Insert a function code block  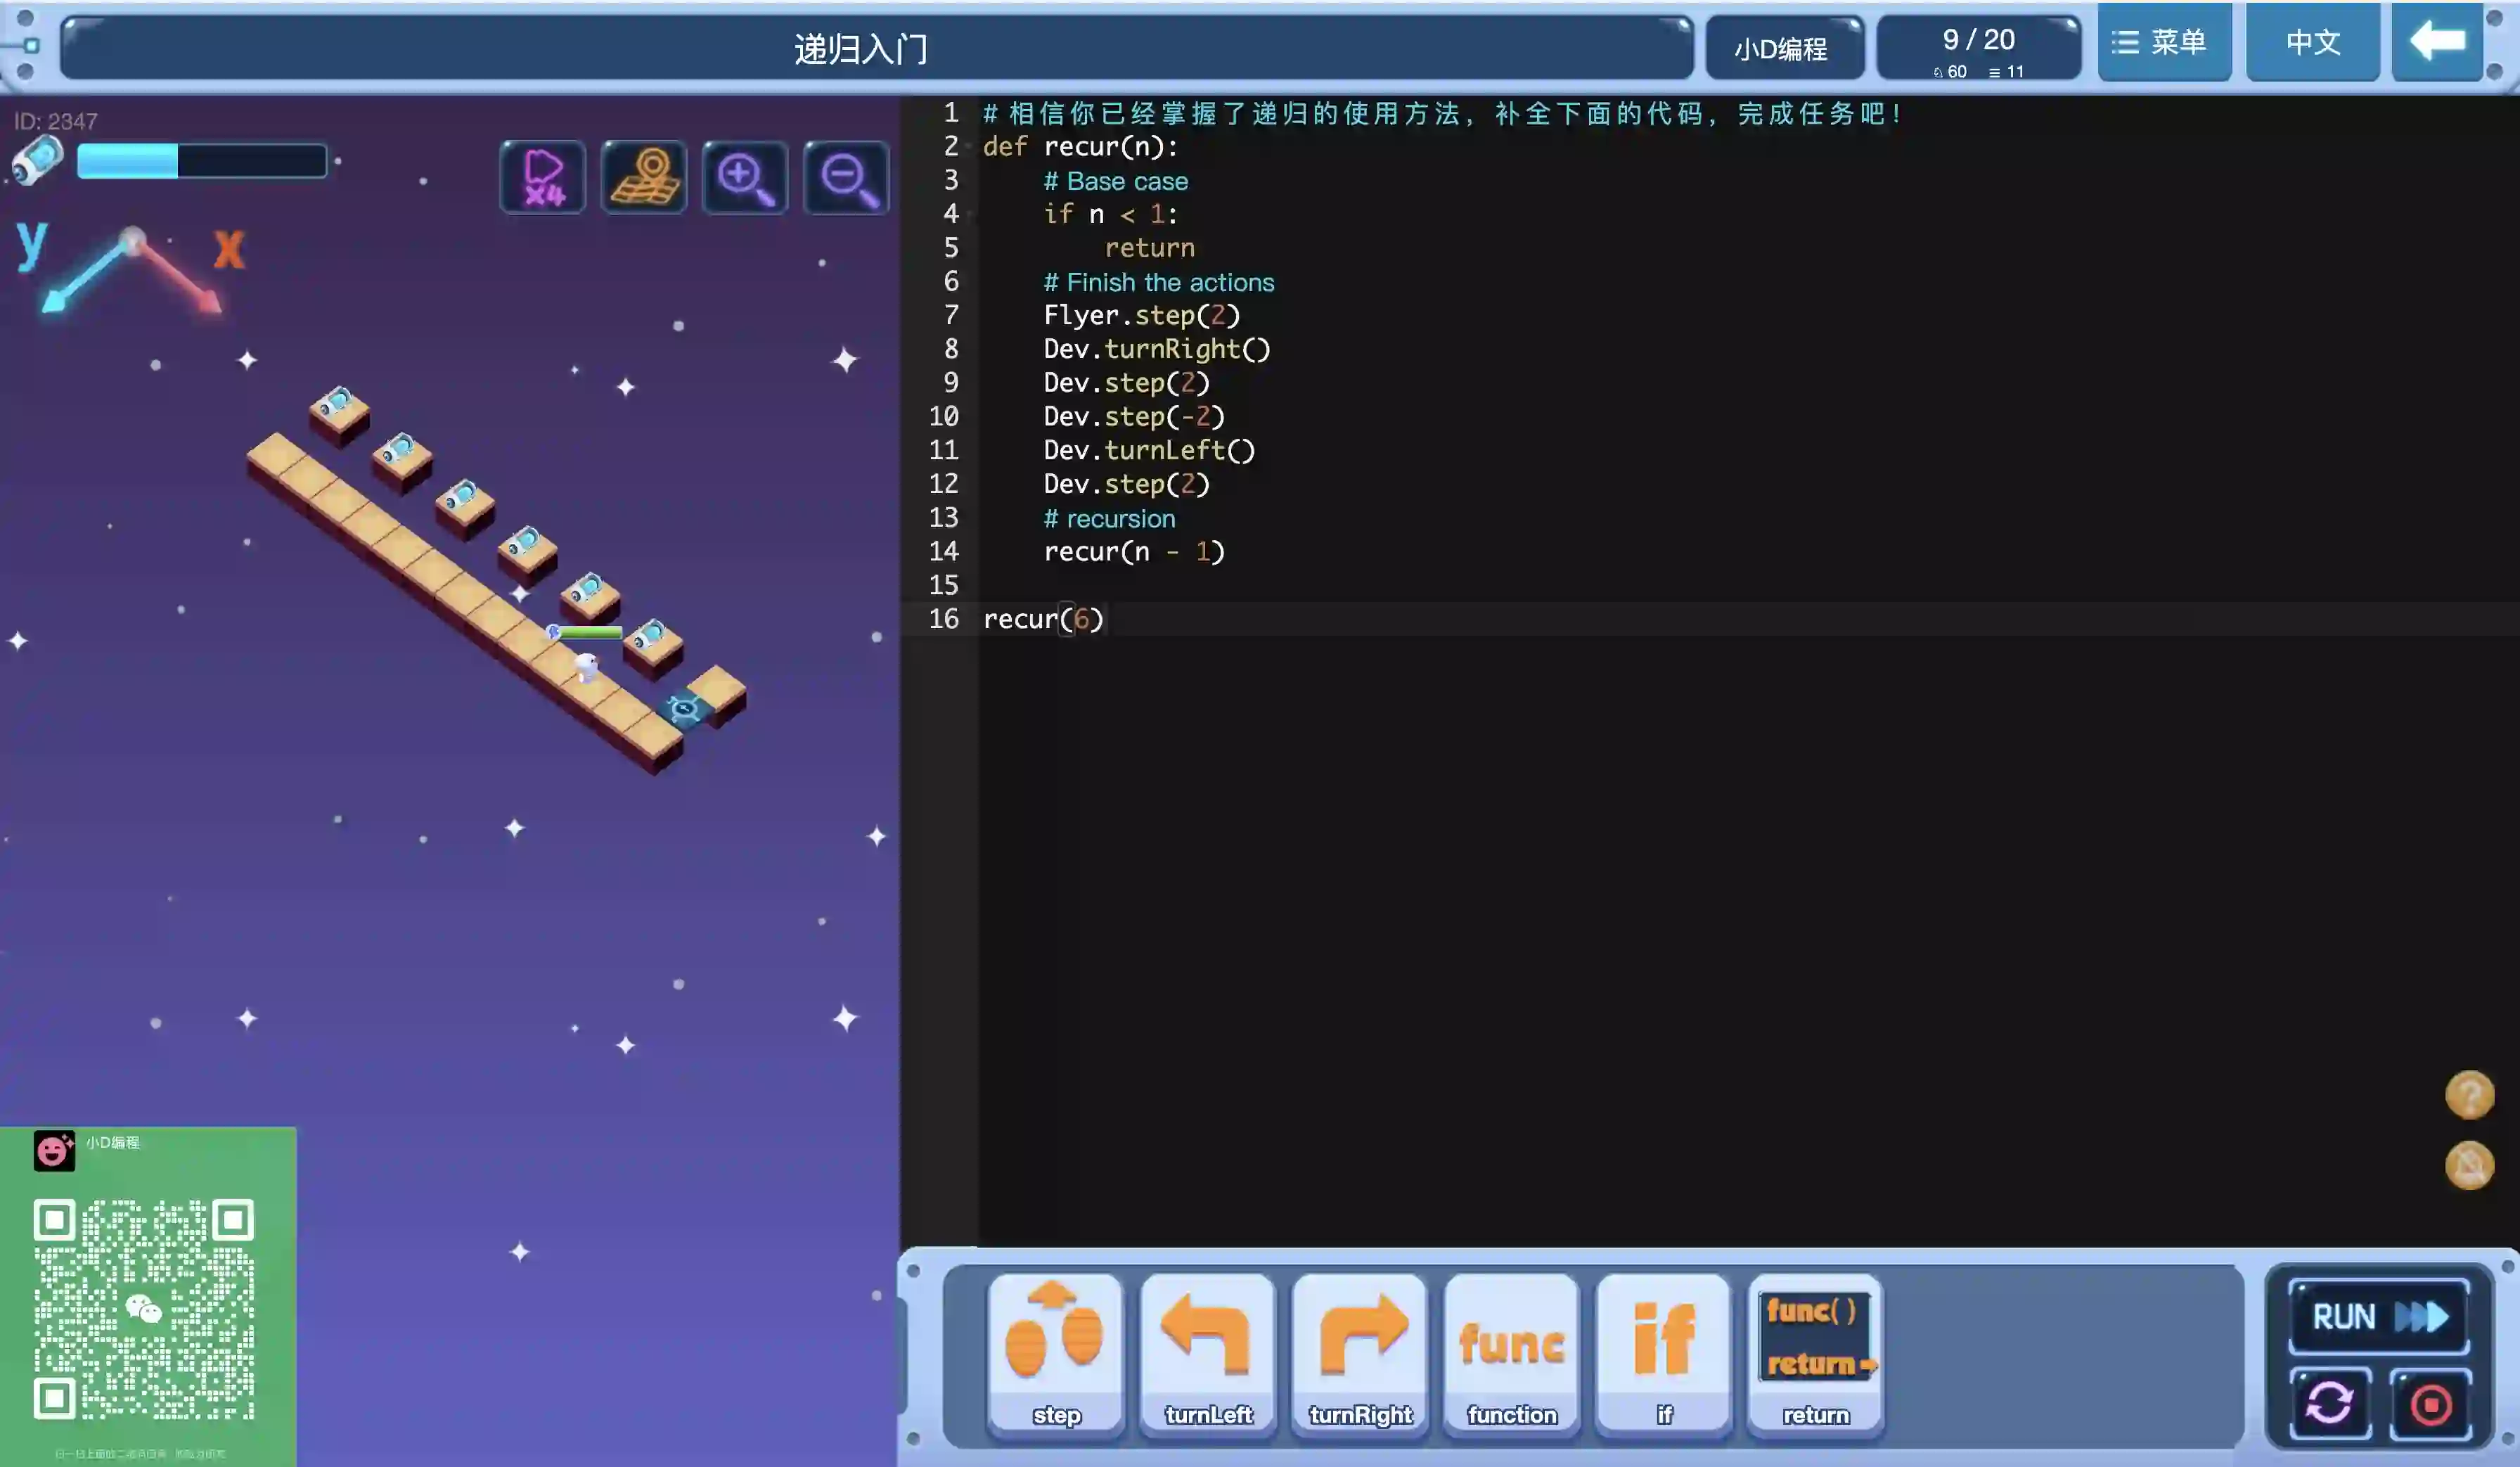point(1512,1353)
